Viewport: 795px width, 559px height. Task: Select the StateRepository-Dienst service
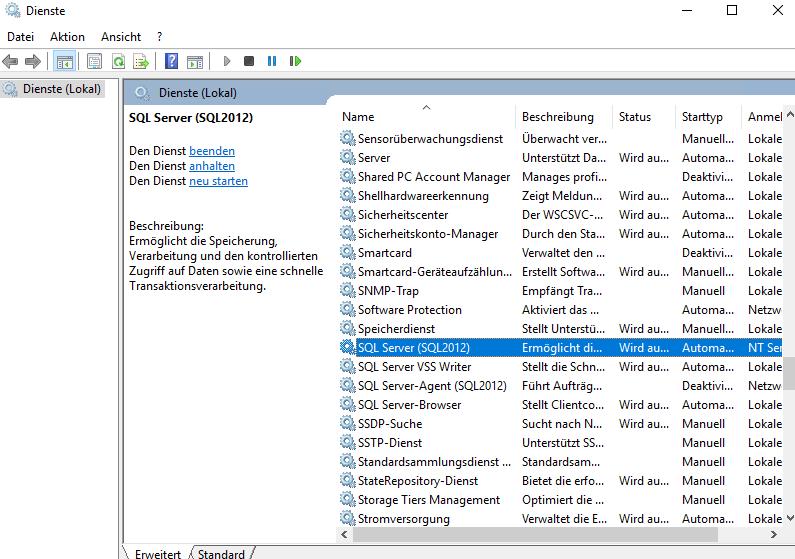pyautogui.click(x=560, y=480)
